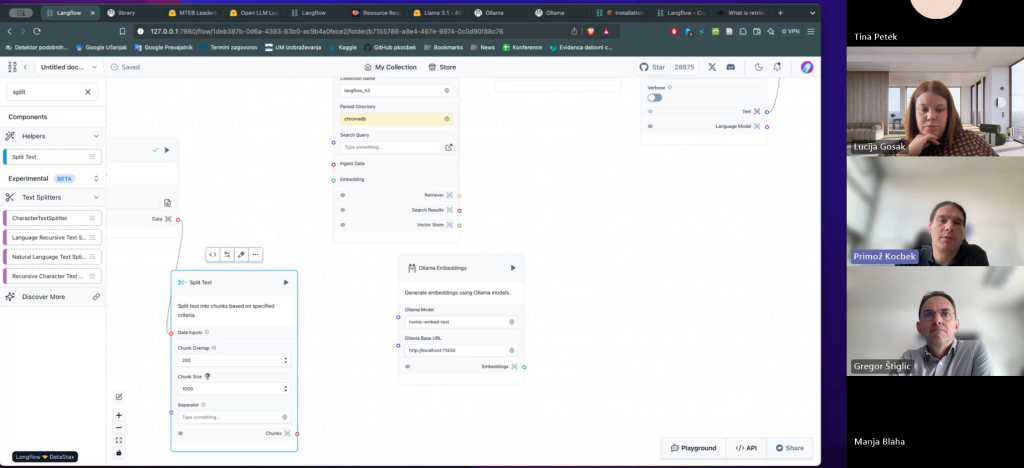Open the Untitled document dropdown
This screenshot has width=1024, height=468.
tap(69, 67)
